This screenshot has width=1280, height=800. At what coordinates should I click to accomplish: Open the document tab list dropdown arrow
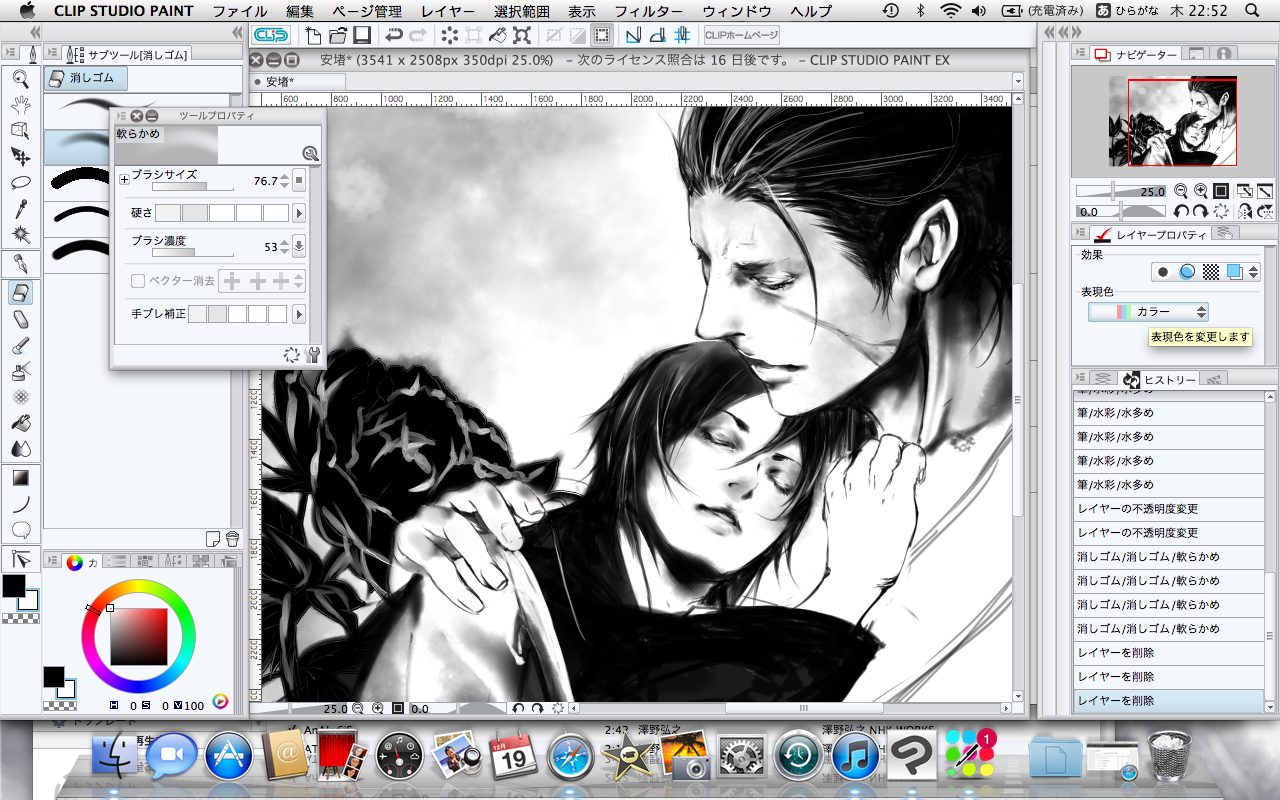tap(1018, 80)
